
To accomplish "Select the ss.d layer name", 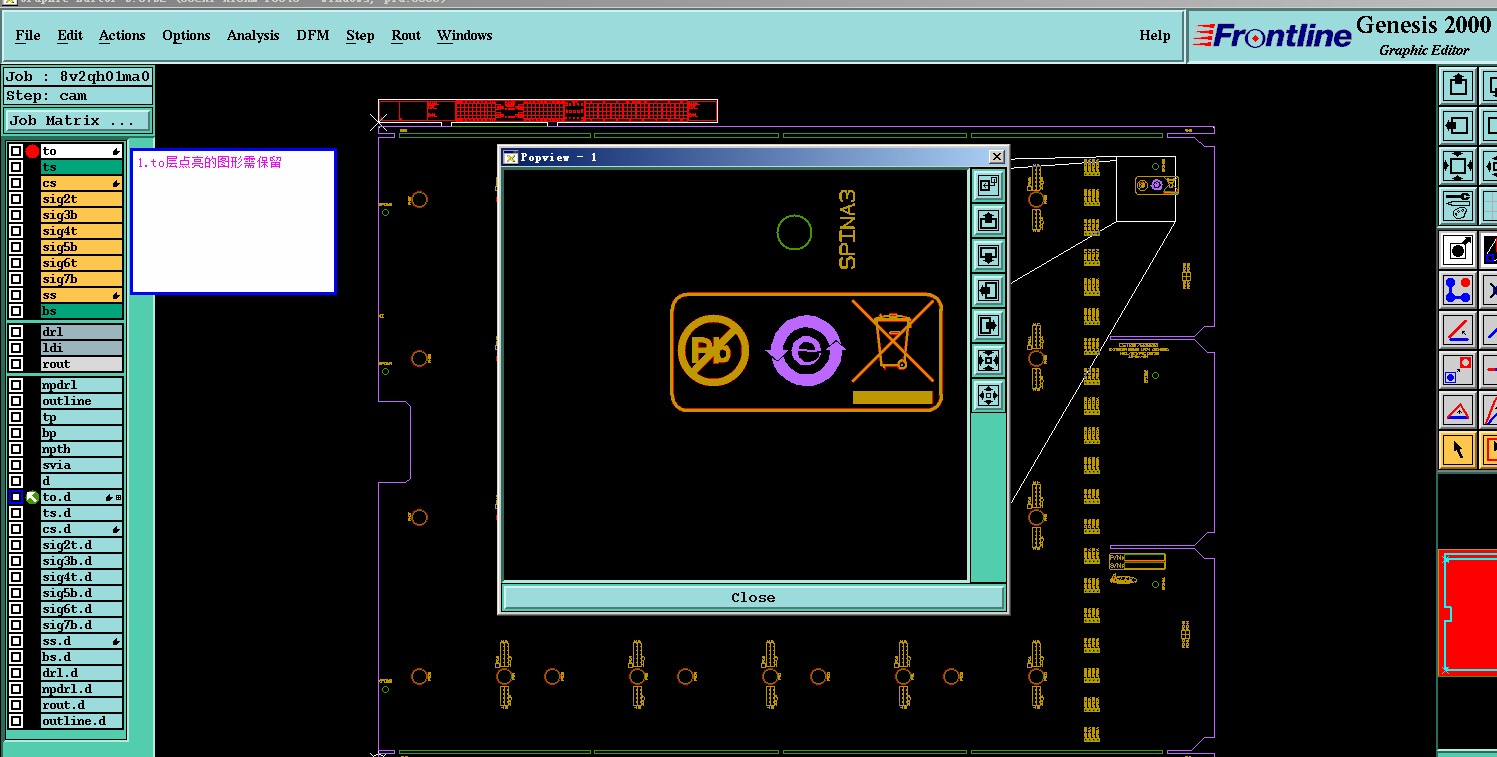I will click(81, 641).
